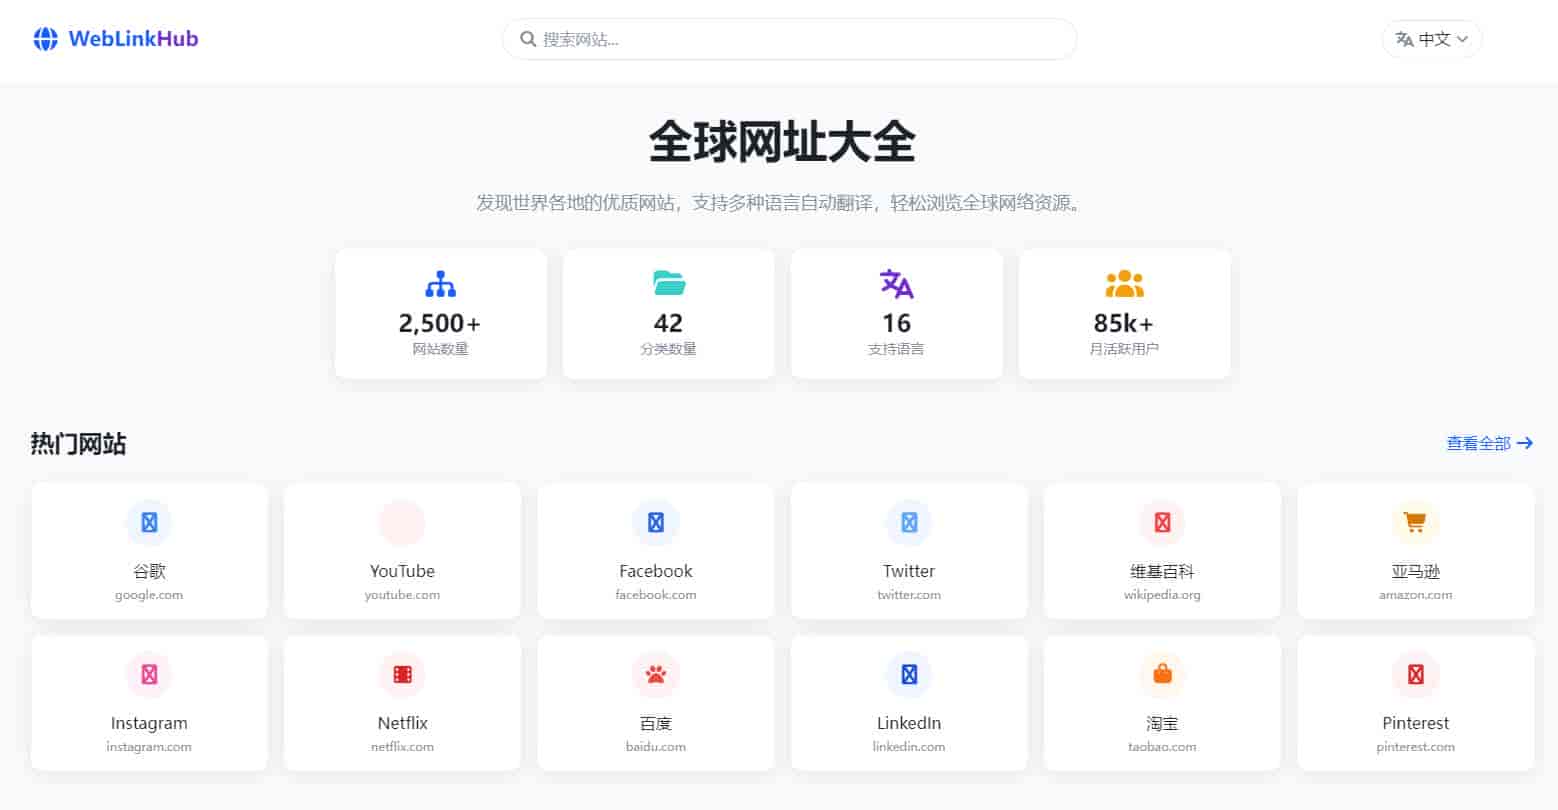The image size is (1558, 810).
Task: Visit the netflix.com link
Action: (402, 747)
